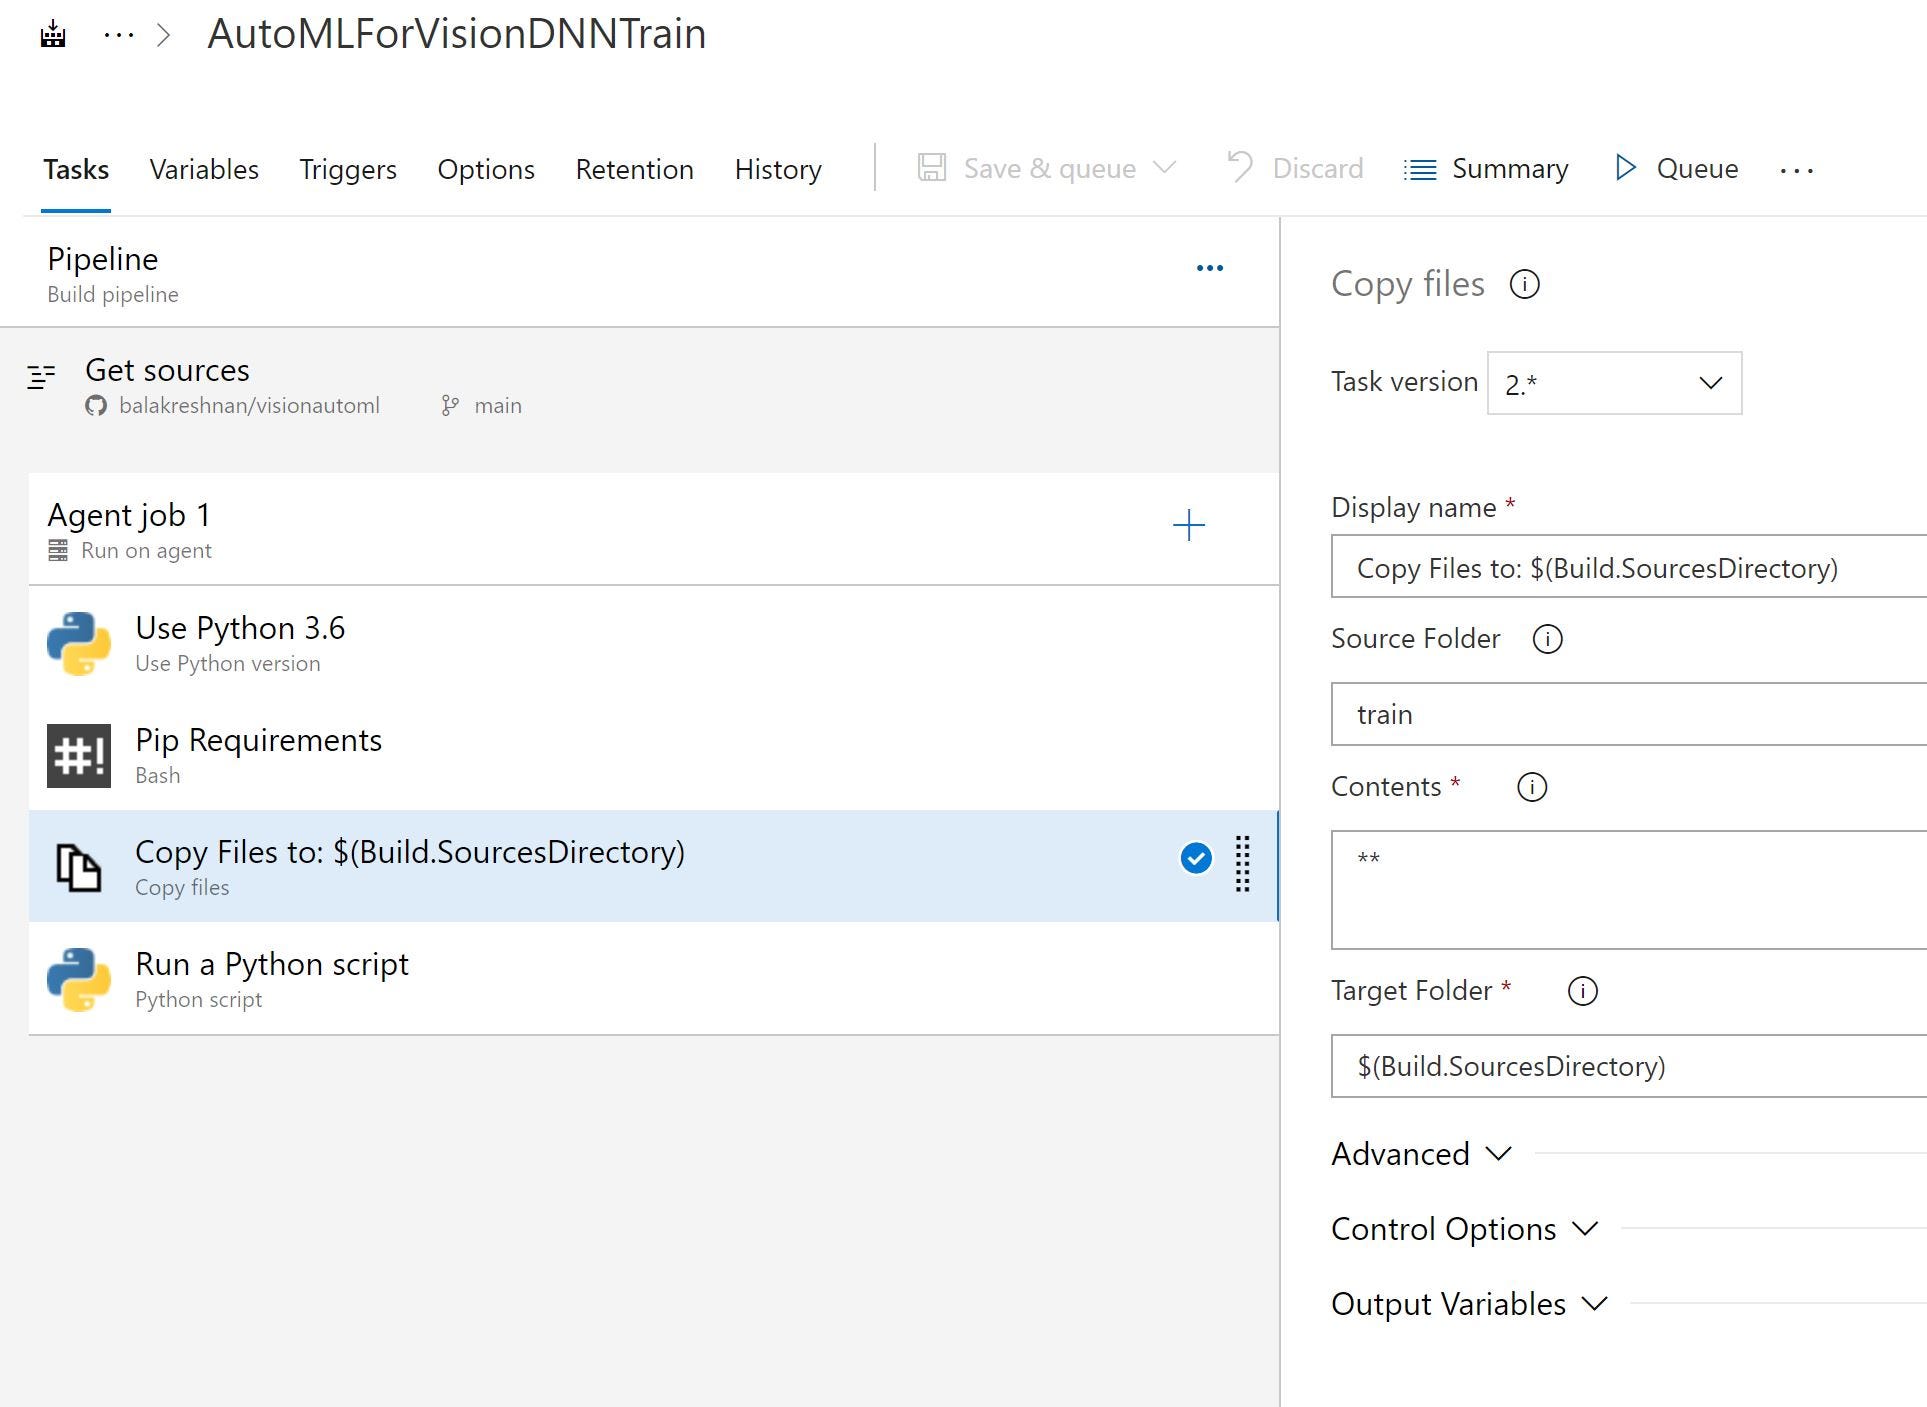Screen dimensions: 1927x1407
Task: Click the Contents info icon
Action: pyautogui.click(x=1531, y=787)
